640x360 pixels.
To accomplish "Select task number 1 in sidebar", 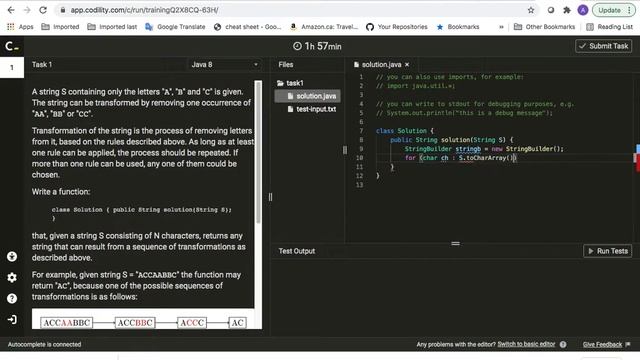I will tap(12, 67).
